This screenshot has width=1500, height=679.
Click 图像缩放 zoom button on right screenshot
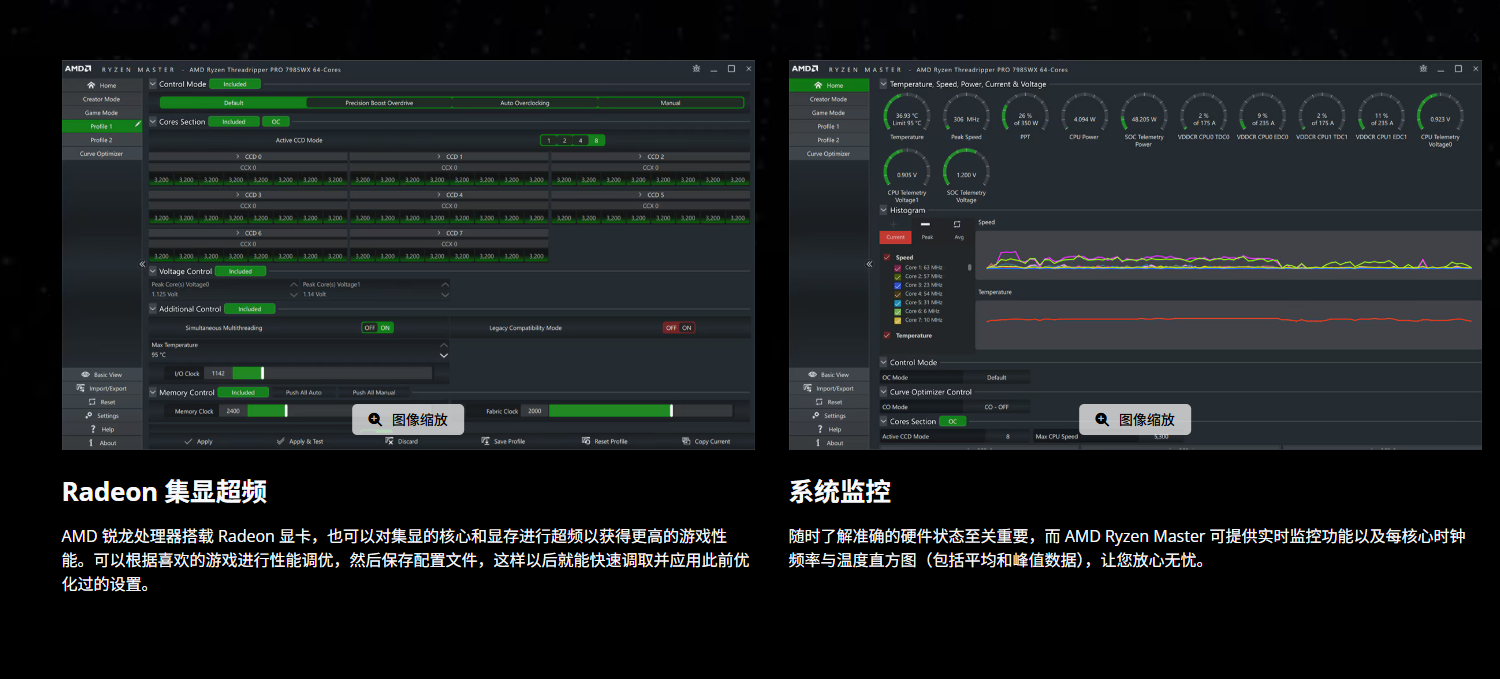pyautogui.click(x=1134, y=420)
